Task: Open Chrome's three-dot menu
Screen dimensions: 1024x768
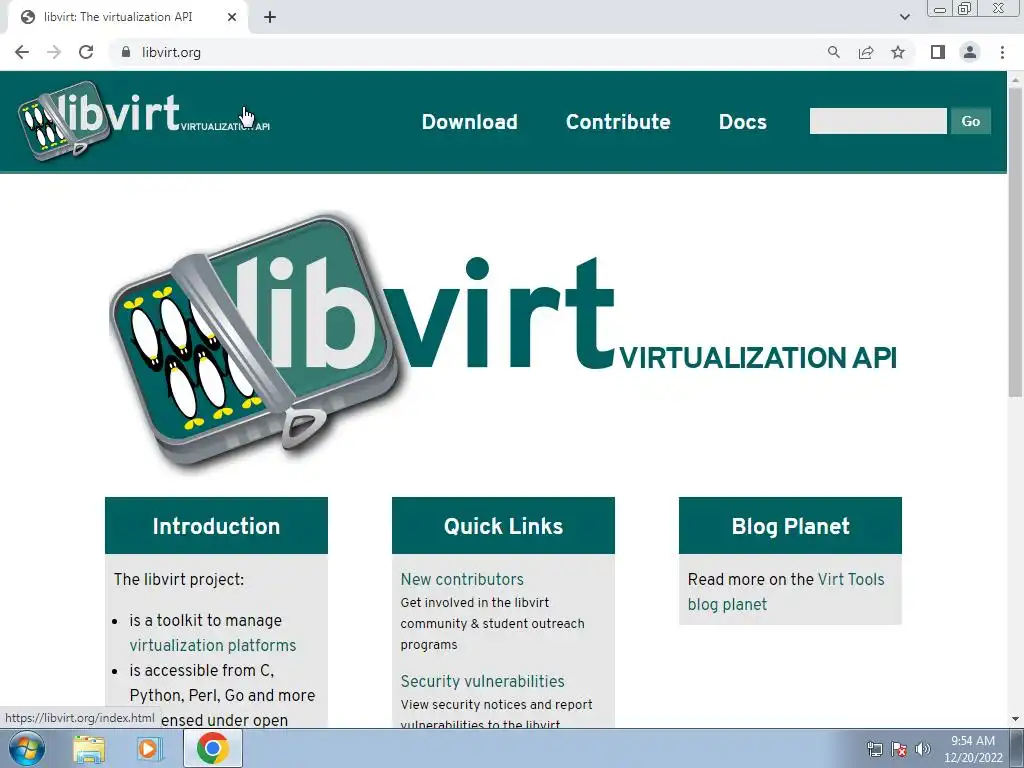Action: pyautogui.click(x=1002, y=52)
